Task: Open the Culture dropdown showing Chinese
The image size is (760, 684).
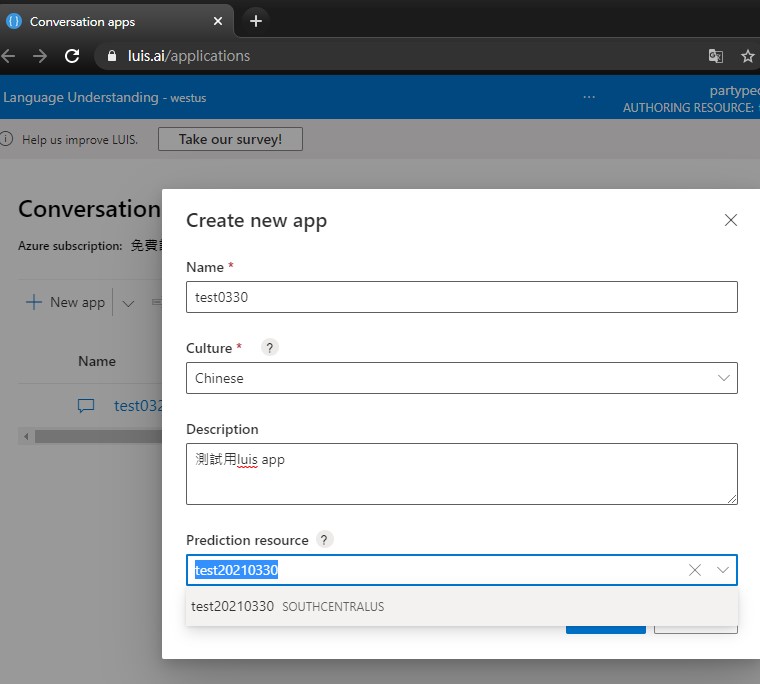Action: tap(461, 378)
